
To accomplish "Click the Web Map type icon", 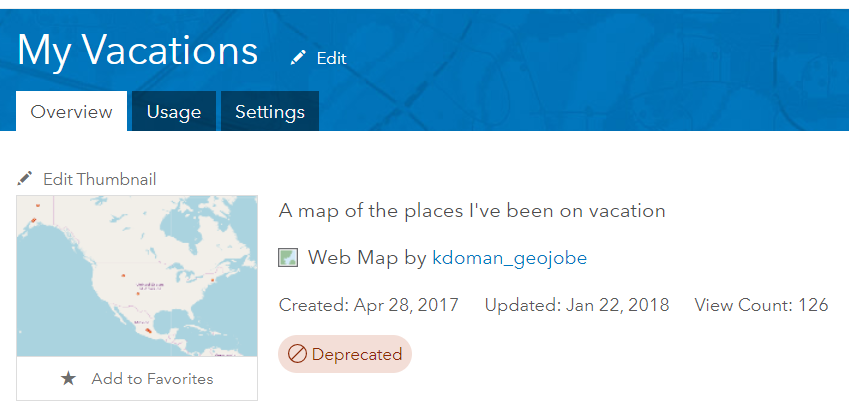I will (x=288, y=258).
